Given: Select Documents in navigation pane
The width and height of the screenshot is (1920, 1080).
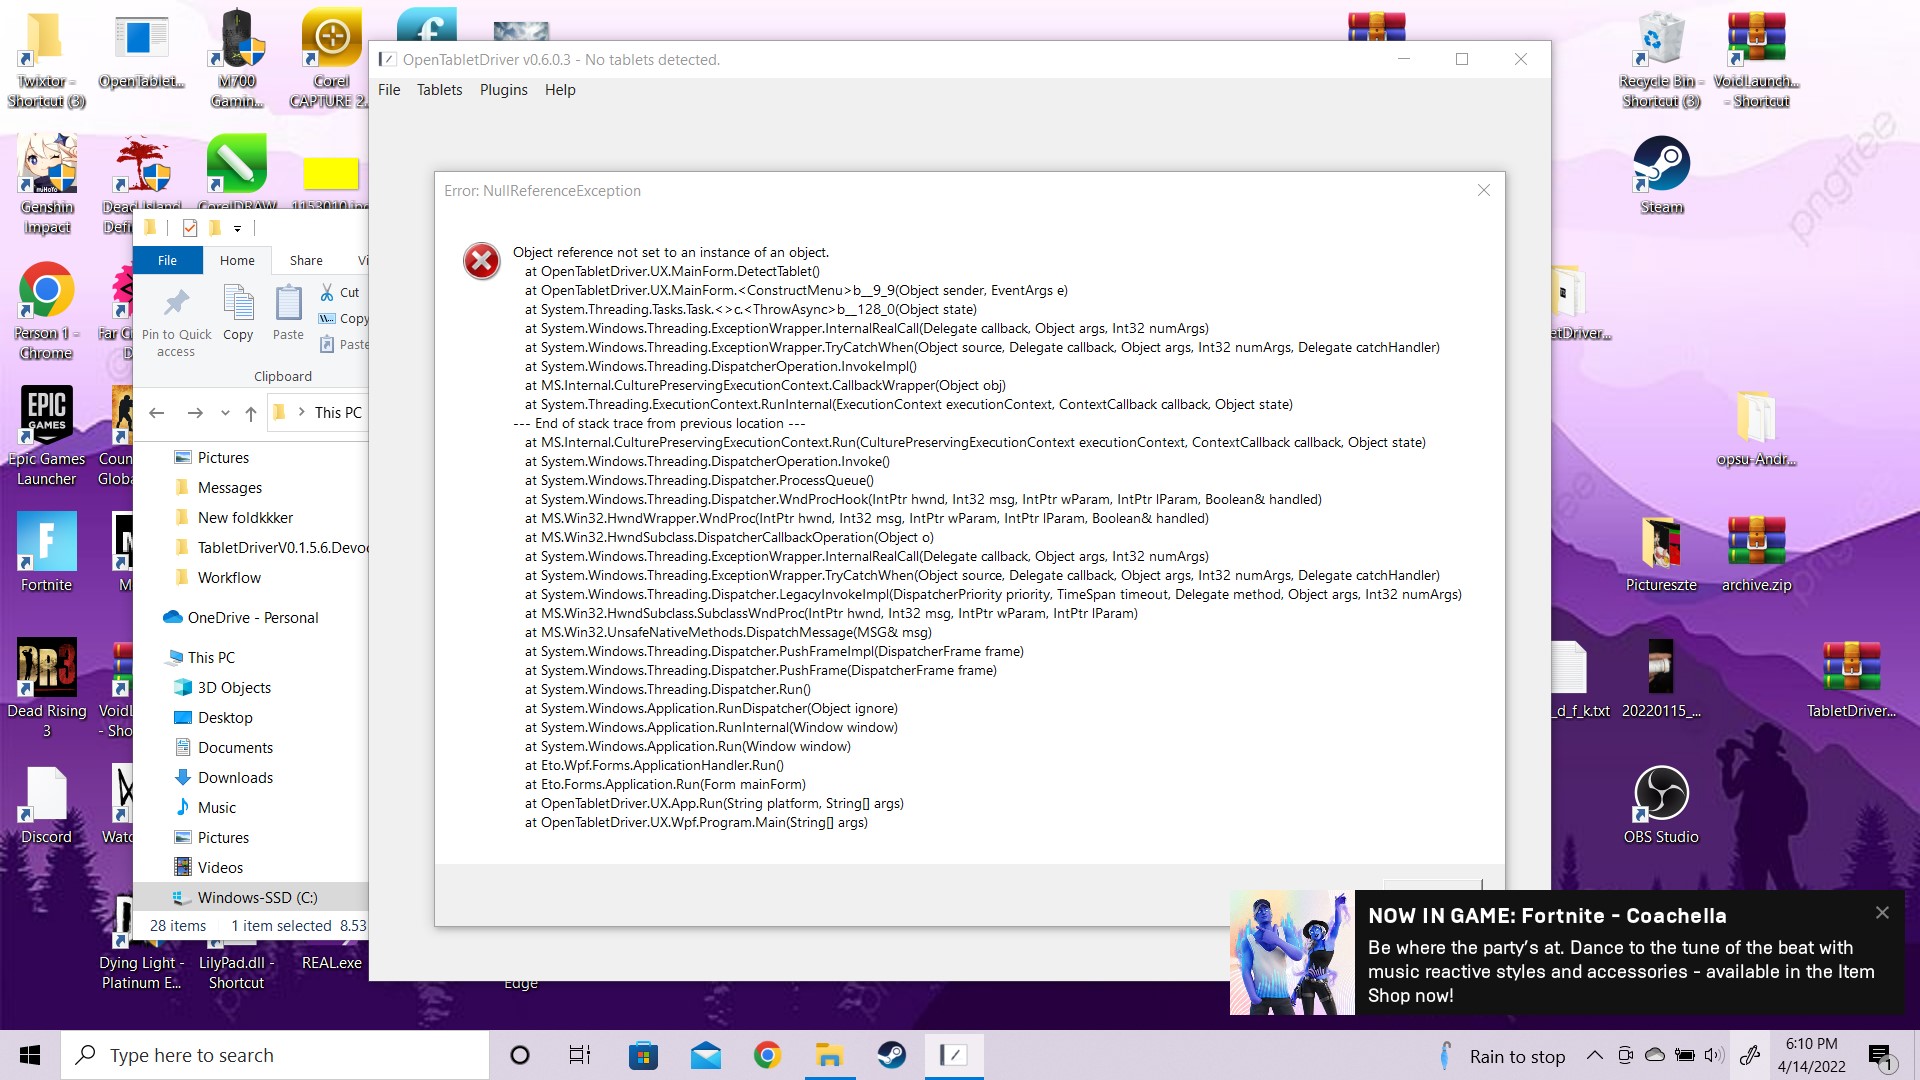Looking at the screenshot, I should (x=235, y=748).
